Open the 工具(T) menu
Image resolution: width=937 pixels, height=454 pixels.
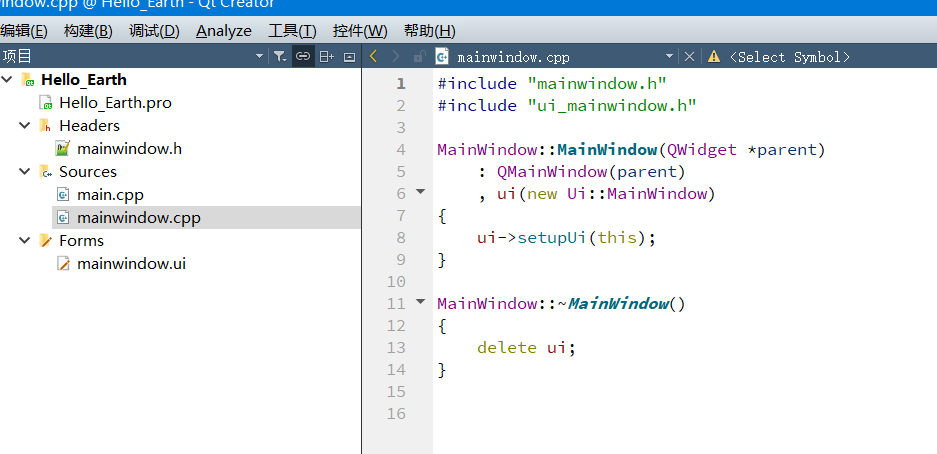tap(292, 31)
